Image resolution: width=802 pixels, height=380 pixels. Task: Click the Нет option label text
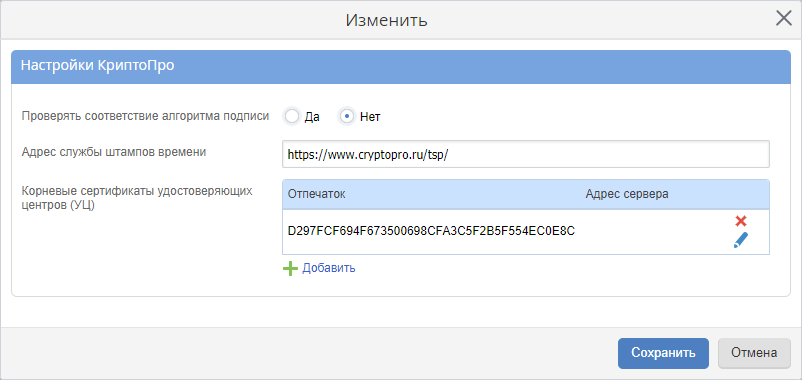[370, 117]
